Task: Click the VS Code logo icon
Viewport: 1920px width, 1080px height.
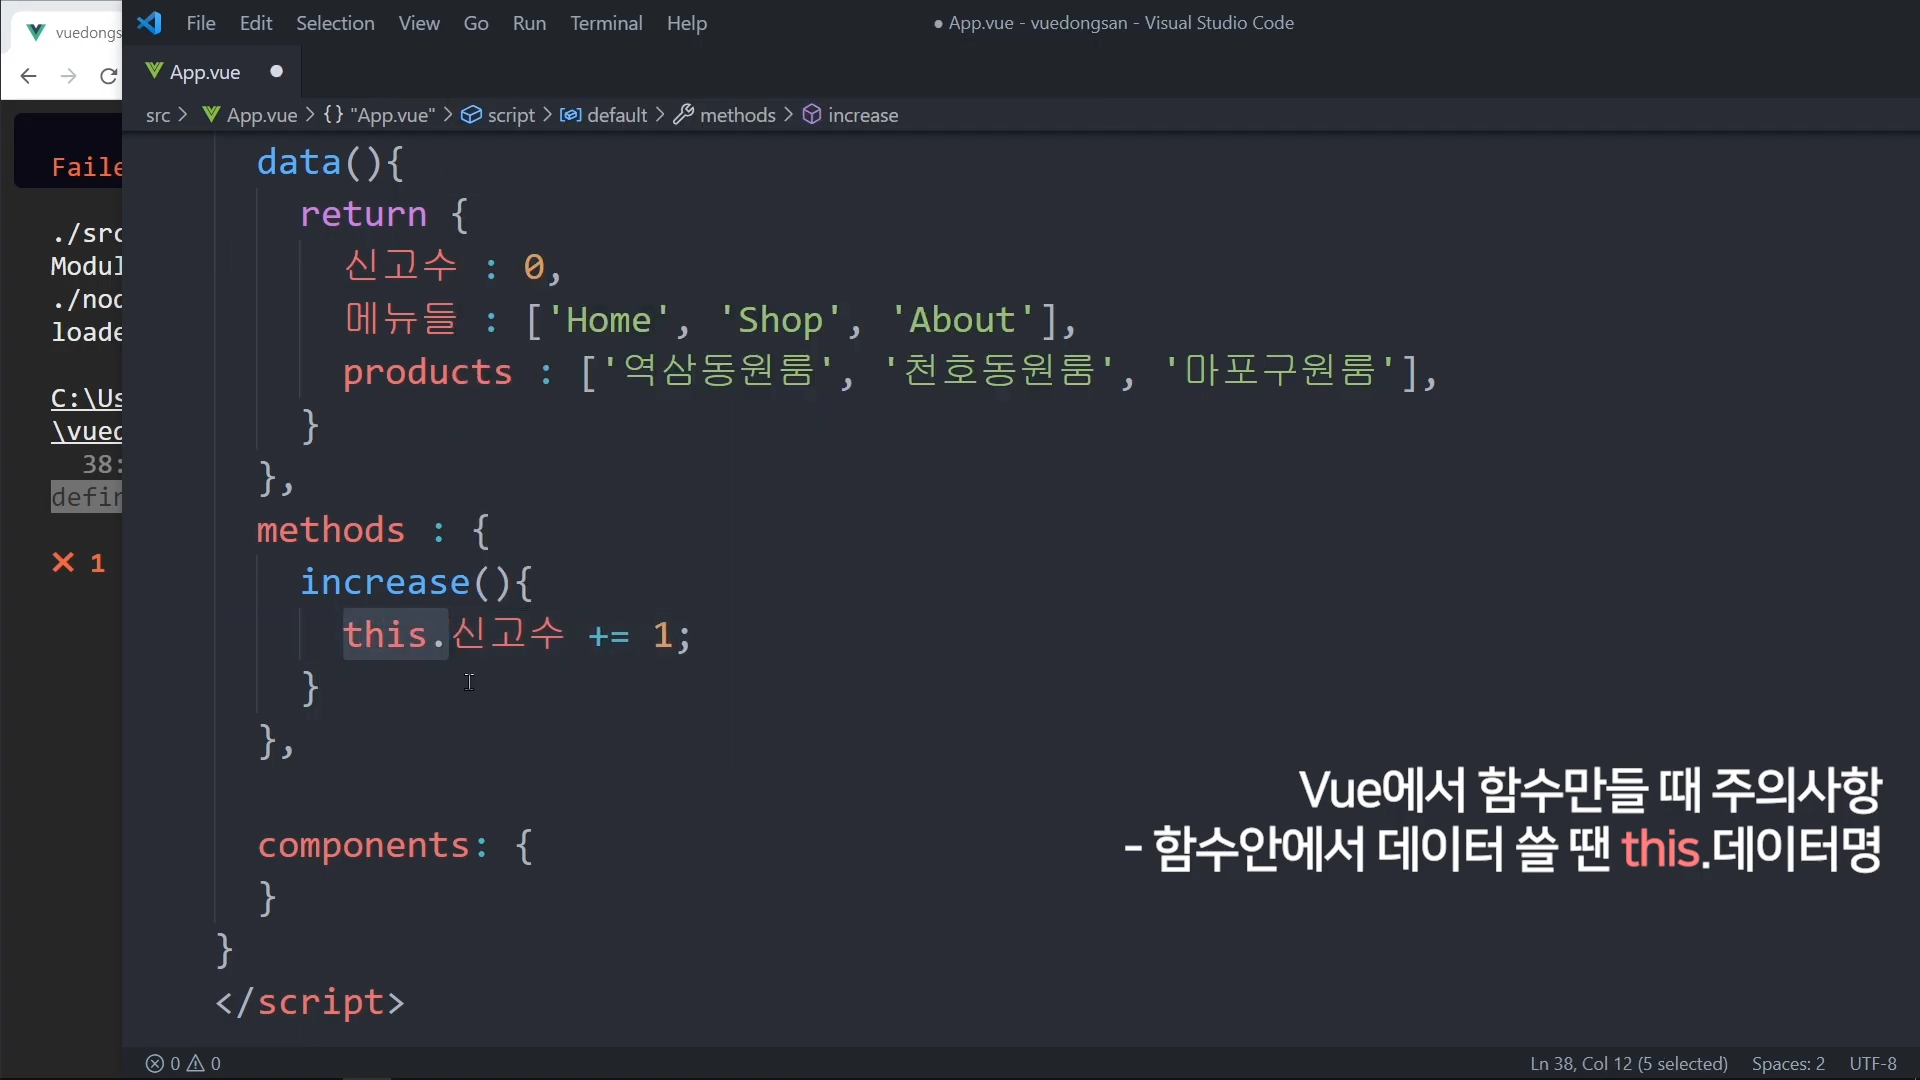Action: [x=150, y=23]
